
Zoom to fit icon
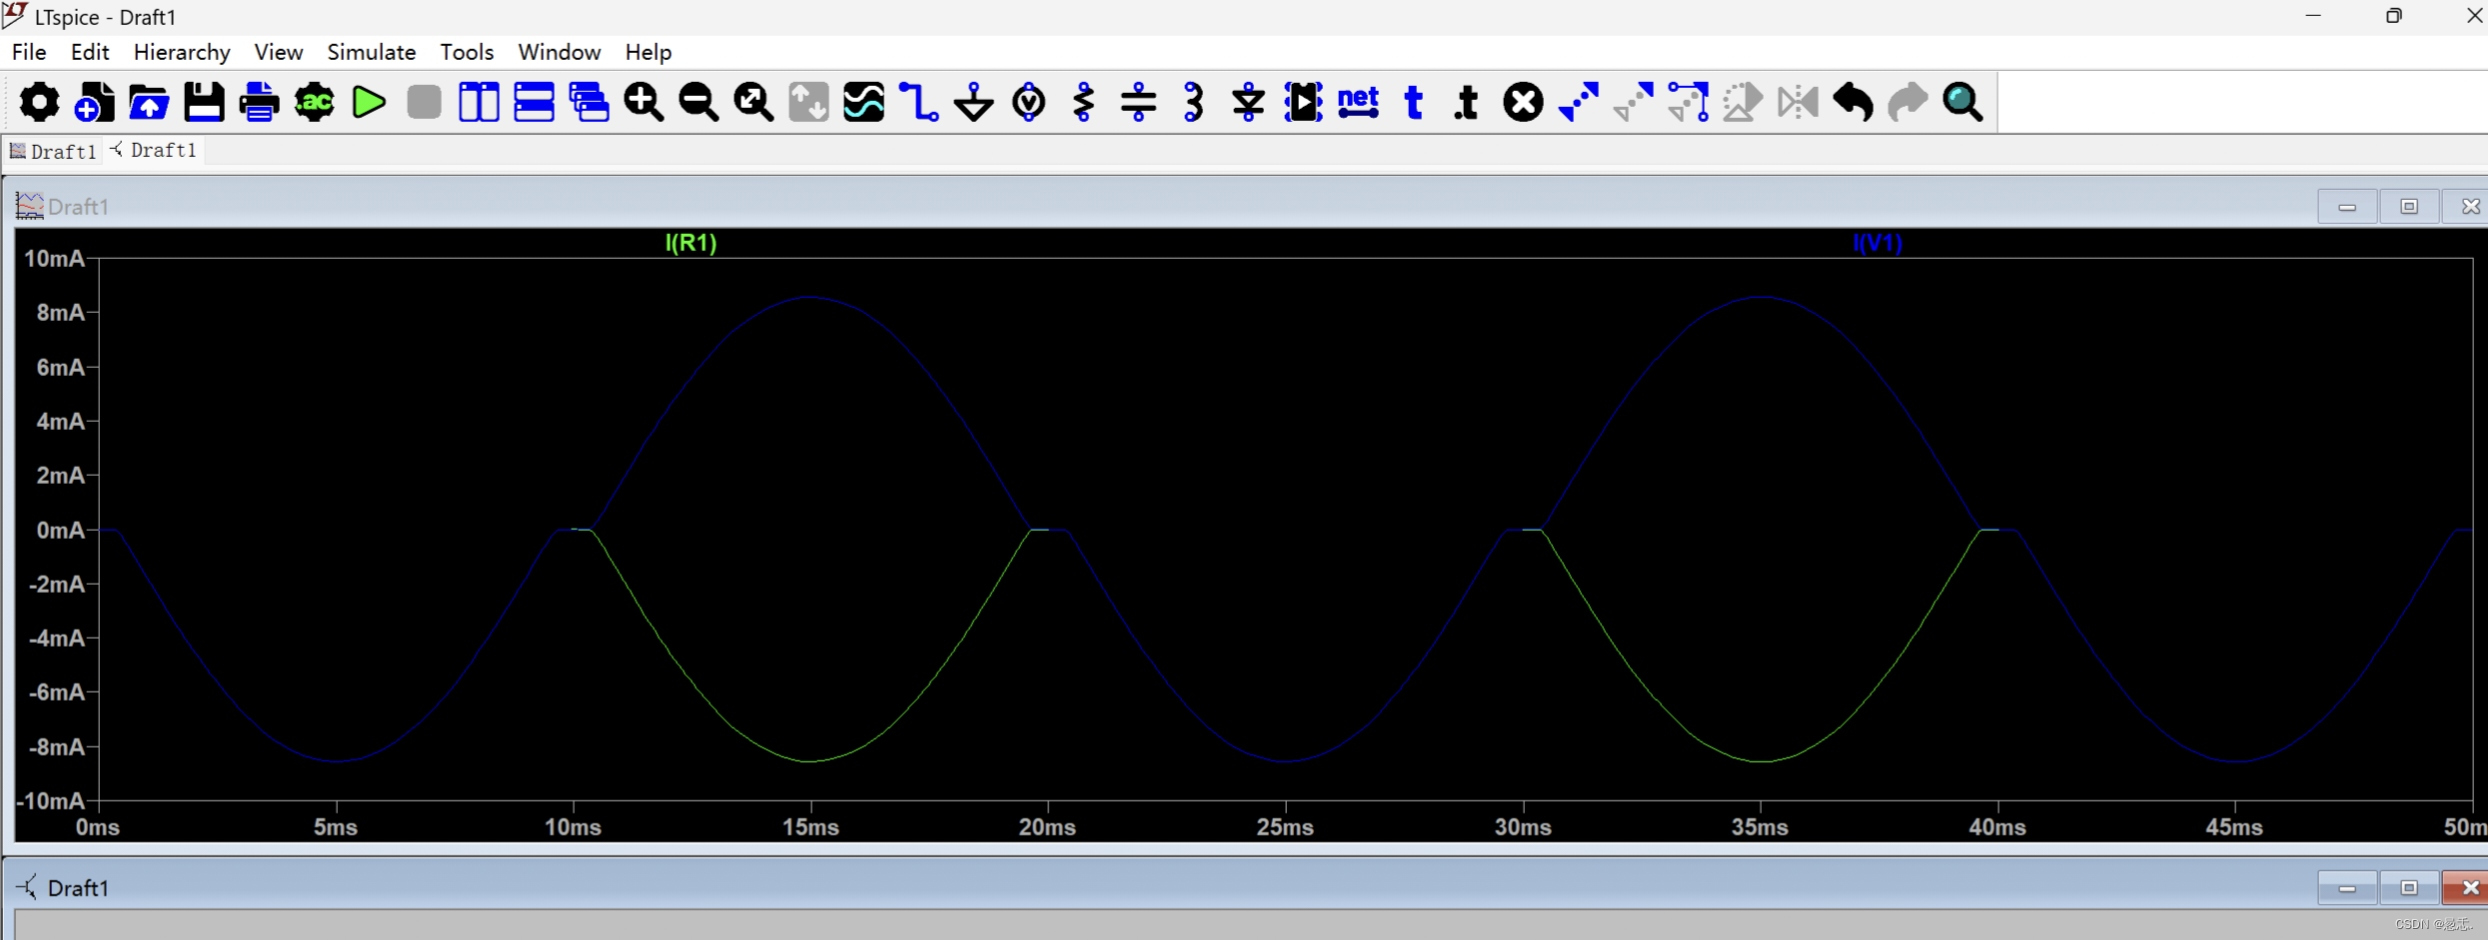(x=754, y=102)
